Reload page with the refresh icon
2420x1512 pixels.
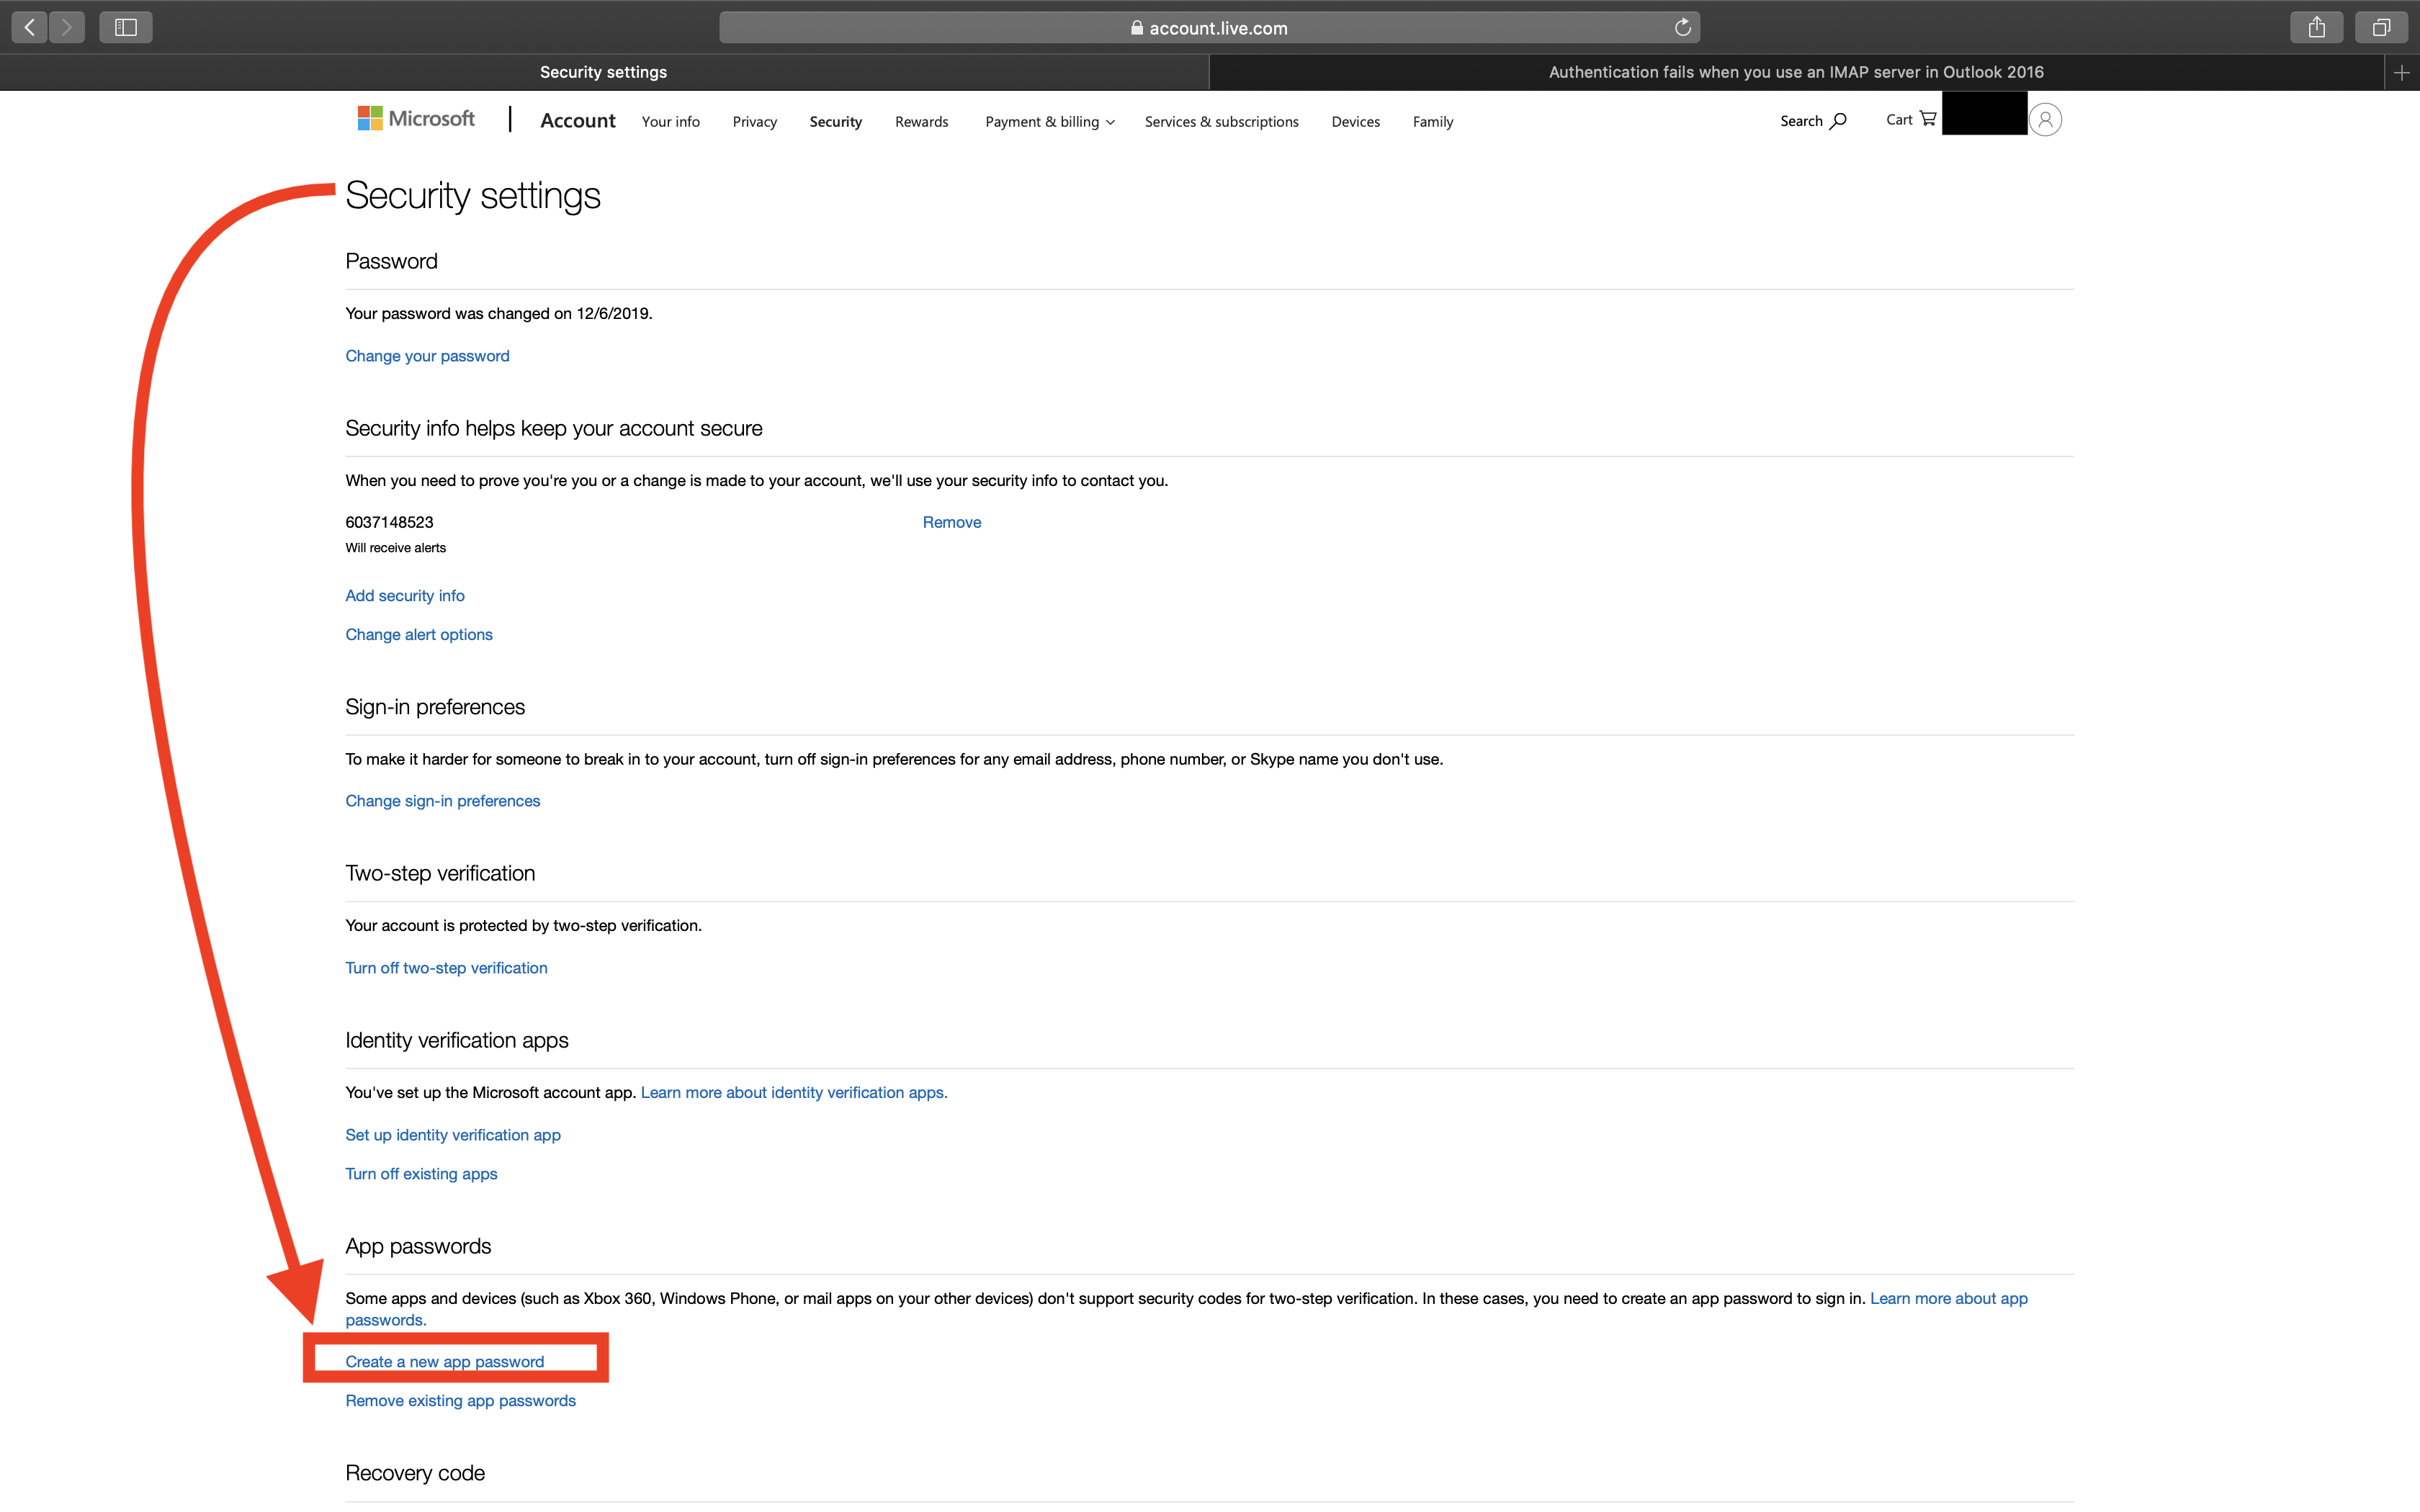click(x=1683, y=27)
